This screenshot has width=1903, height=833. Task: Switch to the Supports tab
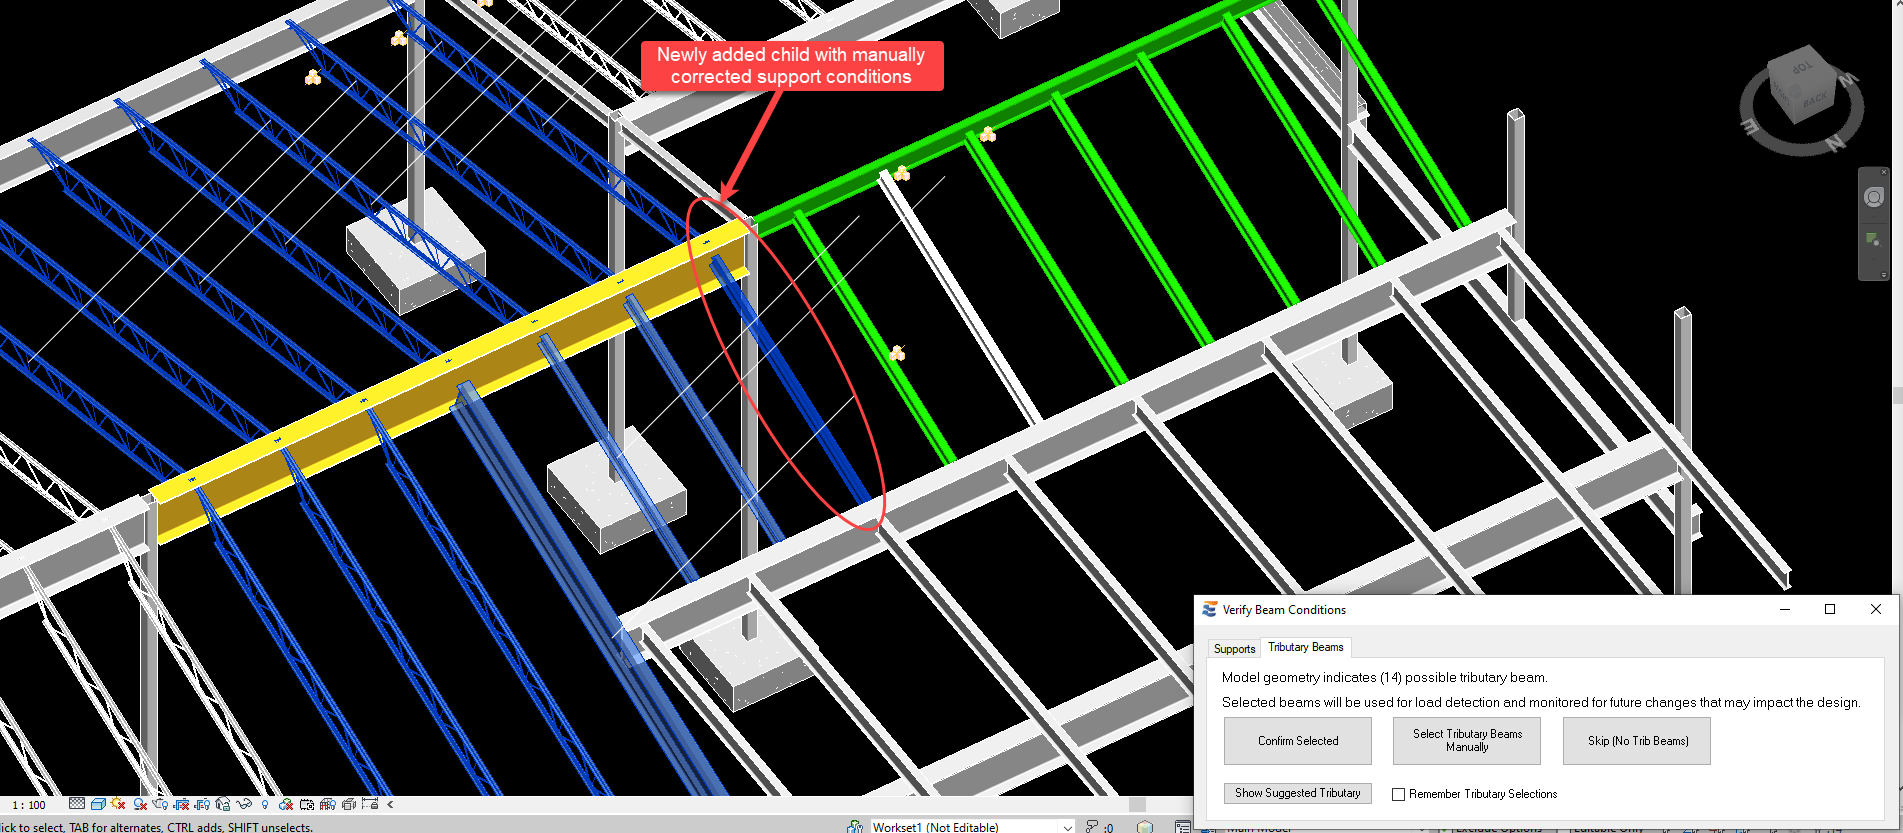1234,648
